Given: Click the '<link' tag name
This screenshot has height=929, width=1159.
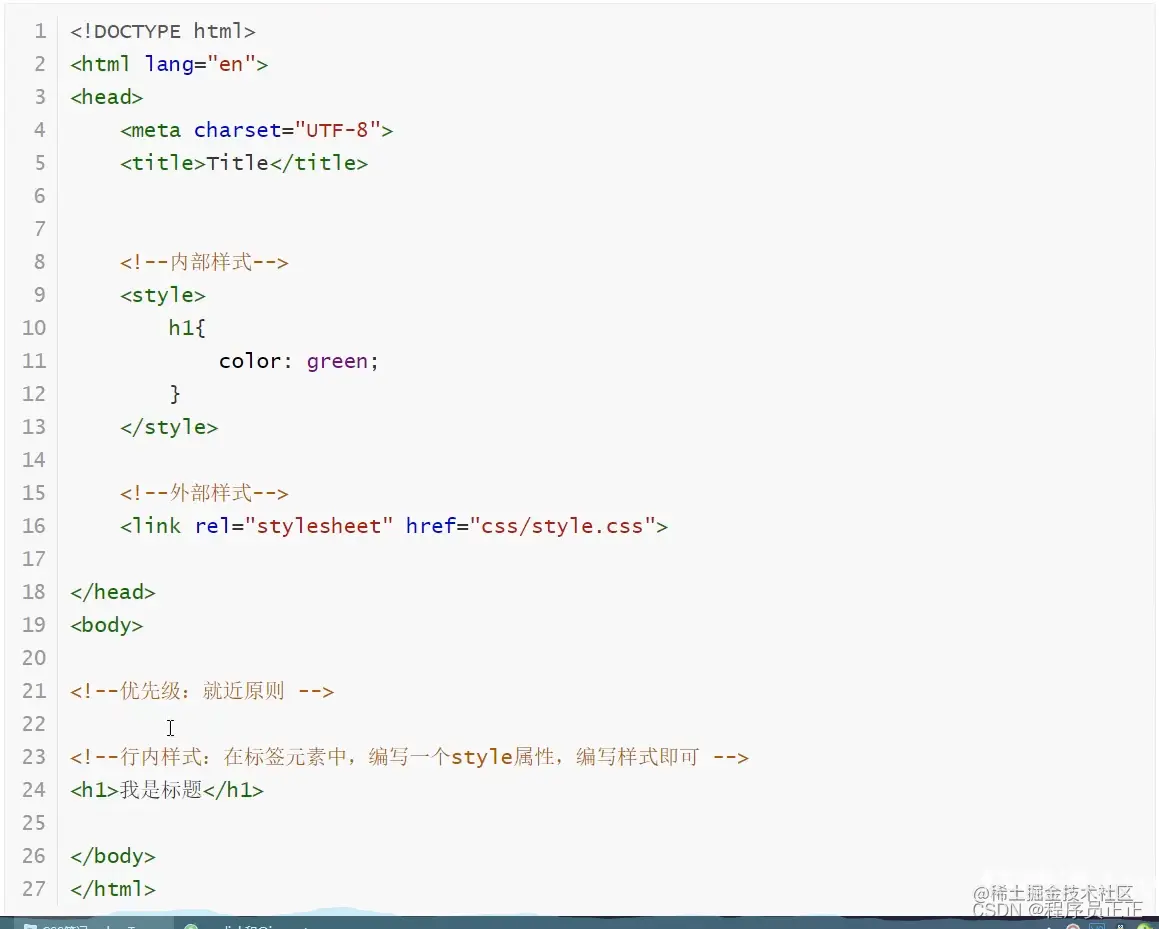Looking at the screenshot, I should [x=150, y=525].
